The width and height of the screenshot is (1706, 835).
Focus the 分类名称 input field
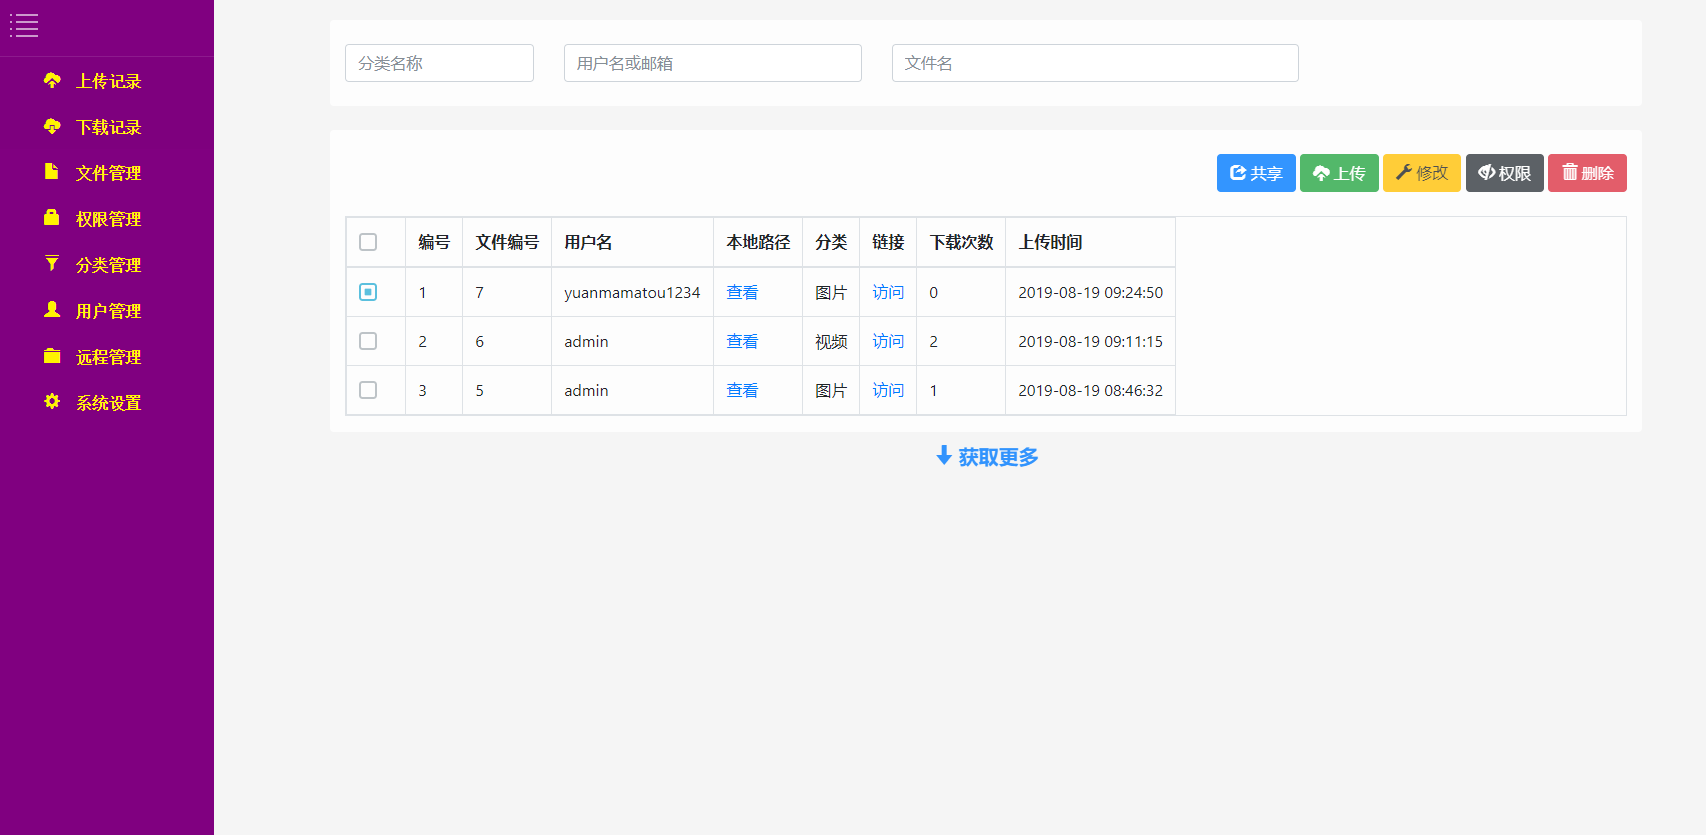click(x=439, y=63)
